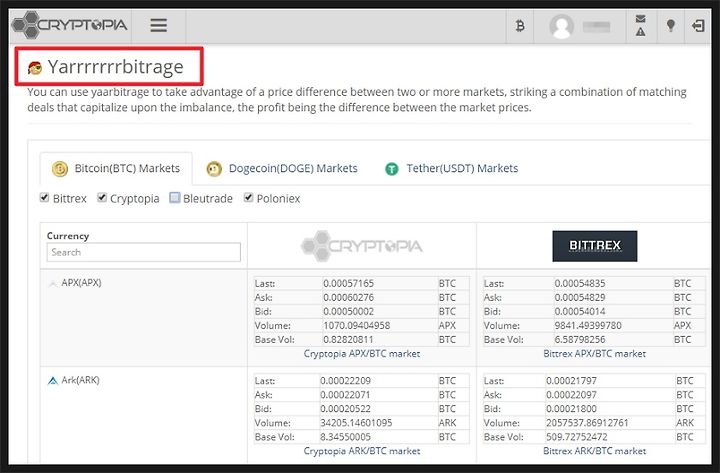Click Cryptopia ARK last price 0.00022209
This screenshot has width=720, height=473.
tap(345, 381)
